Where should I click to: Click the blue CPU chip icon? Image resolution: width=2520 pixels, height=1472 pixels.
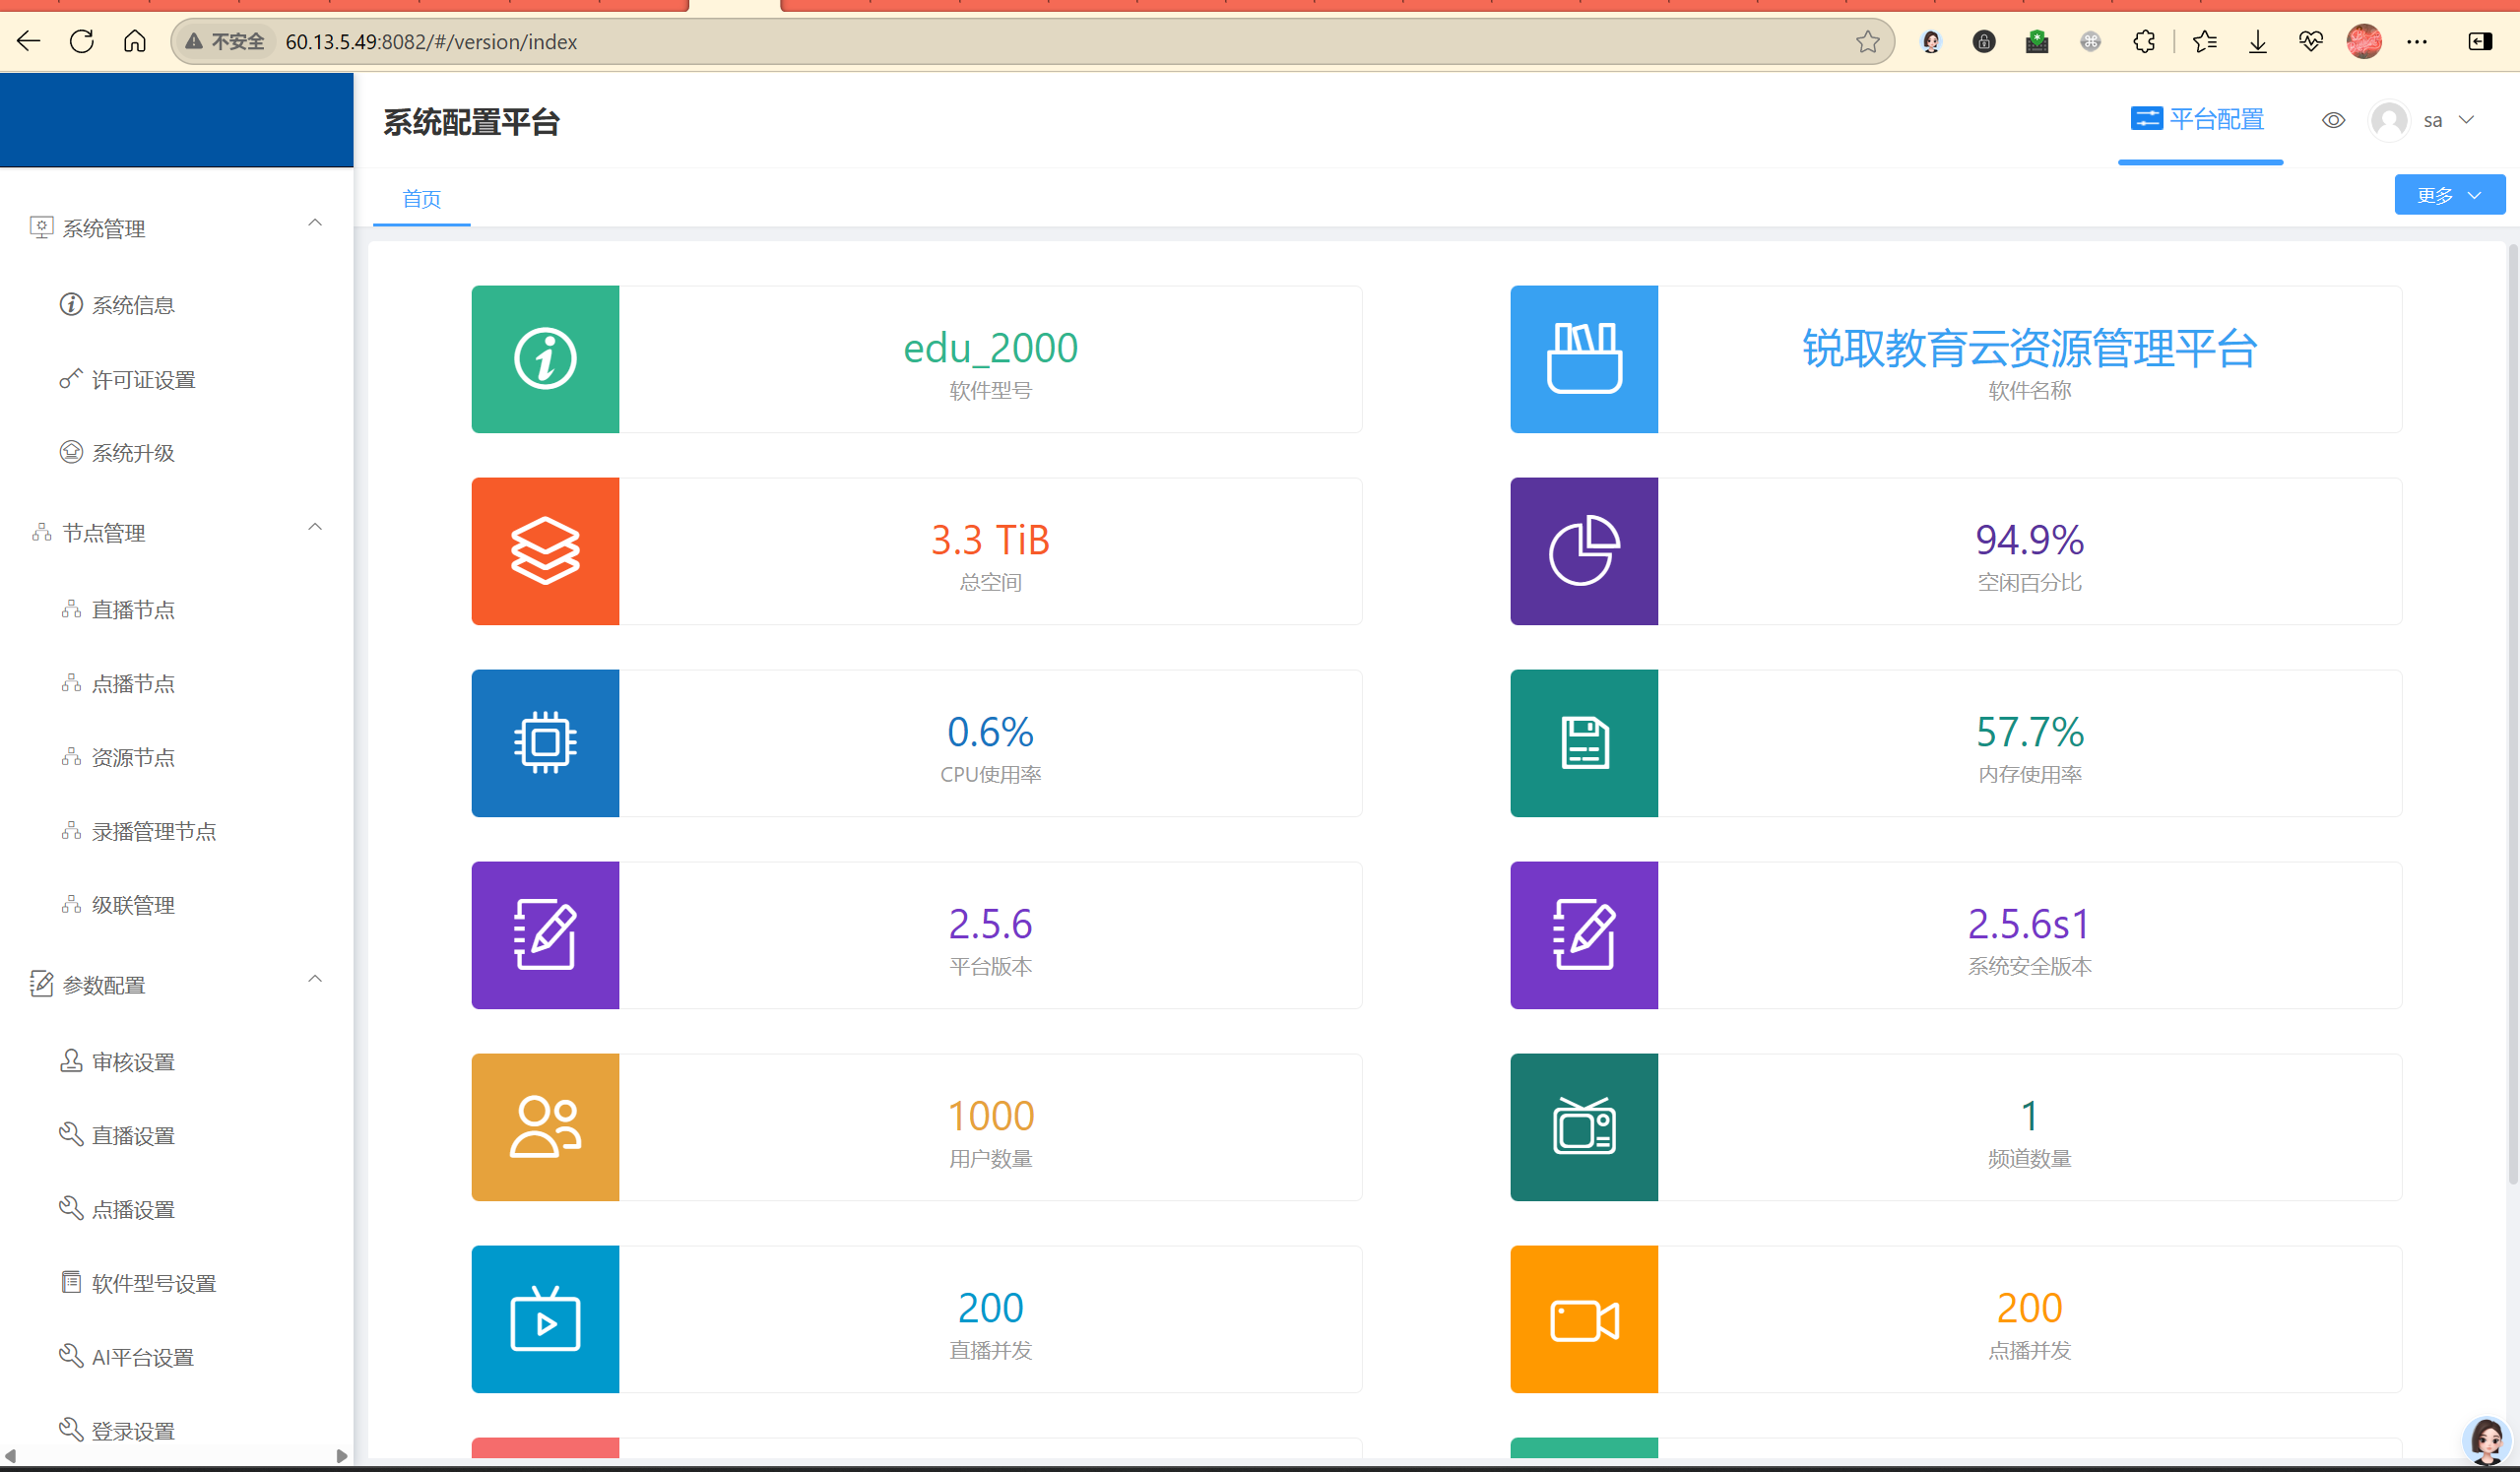tap(545, 743)
